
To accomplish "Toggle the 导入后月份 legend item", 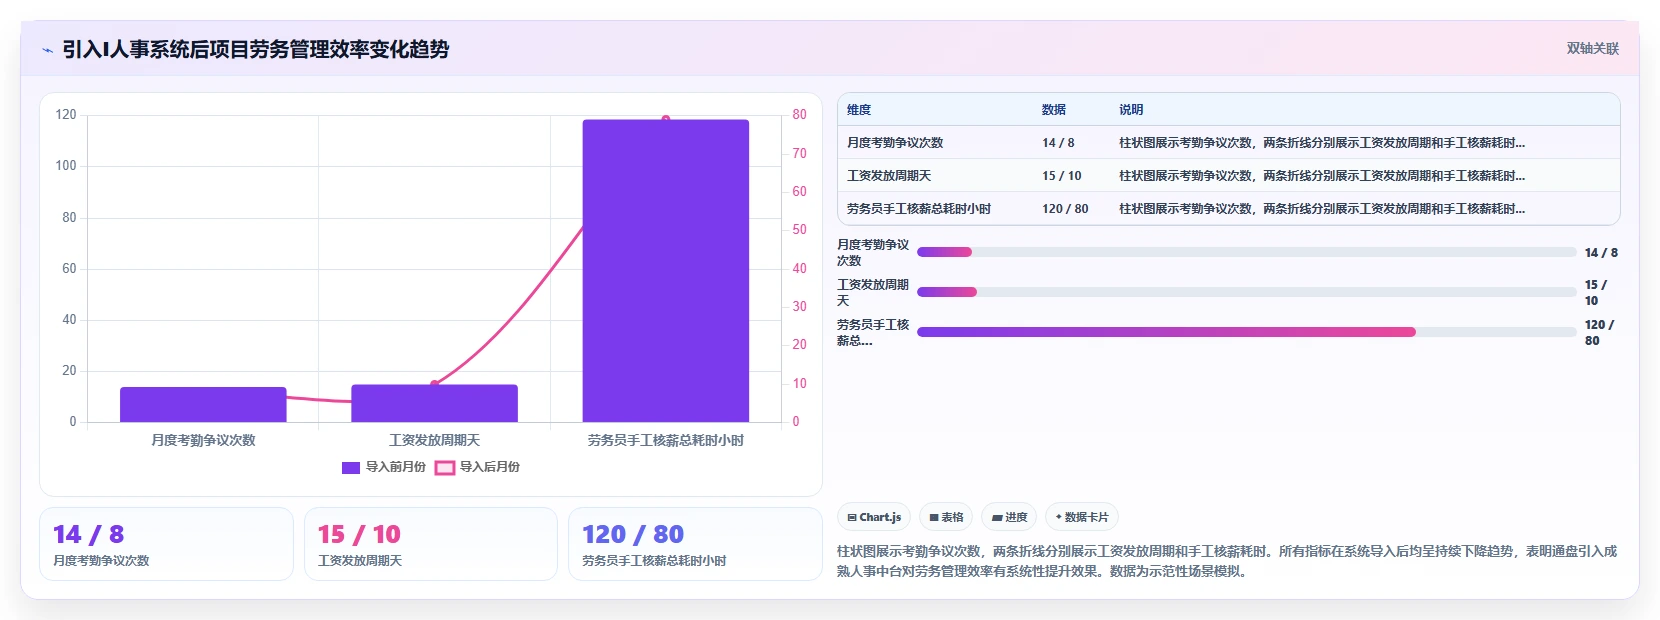I will point(478,467).
